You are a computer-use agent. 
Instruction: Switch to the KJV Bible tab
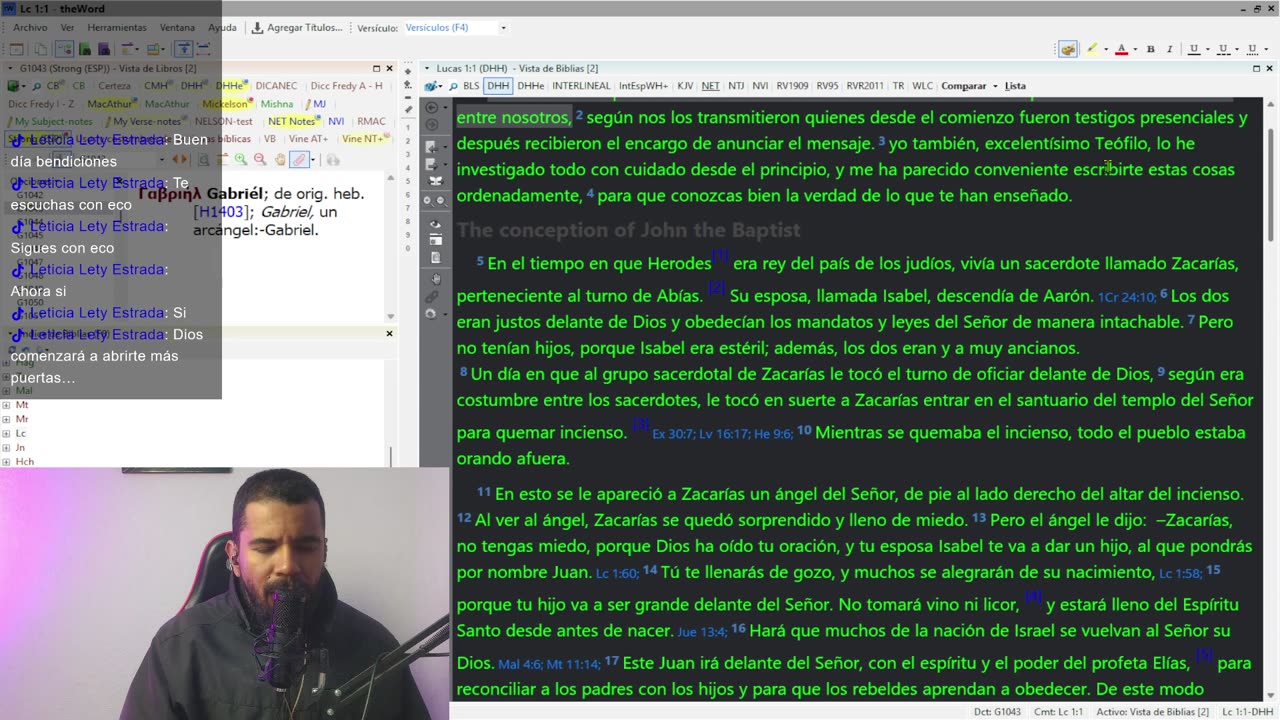point(685,86)
